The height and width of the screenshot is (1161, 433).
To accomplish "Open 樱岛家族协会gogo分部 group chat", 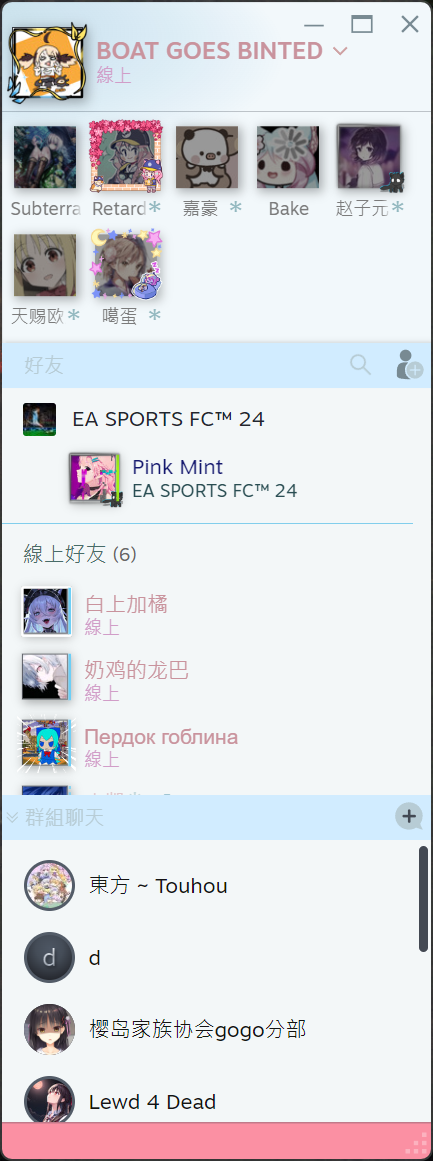I will point(216,1029).
